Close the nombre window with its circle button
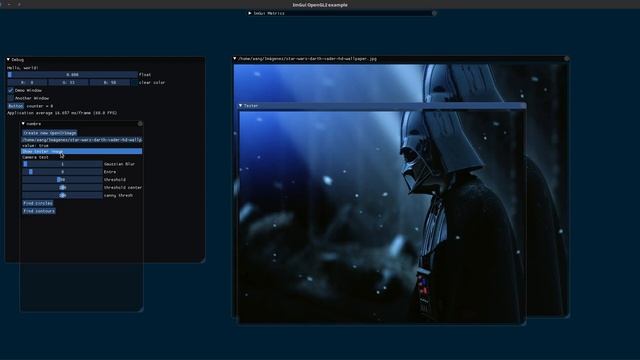640x360 pixels. pyautogui.click(x=140, y=123)
